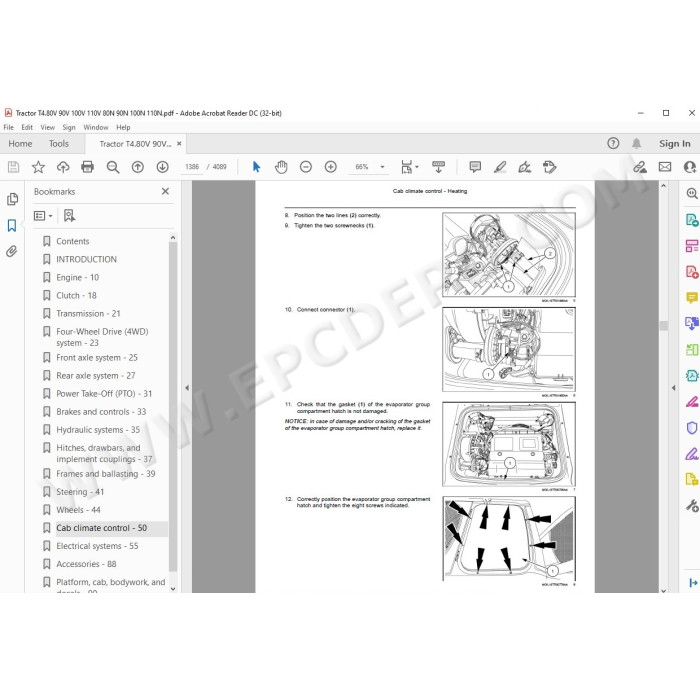The height and width of the screenshot is (700, 700).
Task: Switch to the Home tab
Action: tap(20, 144)
